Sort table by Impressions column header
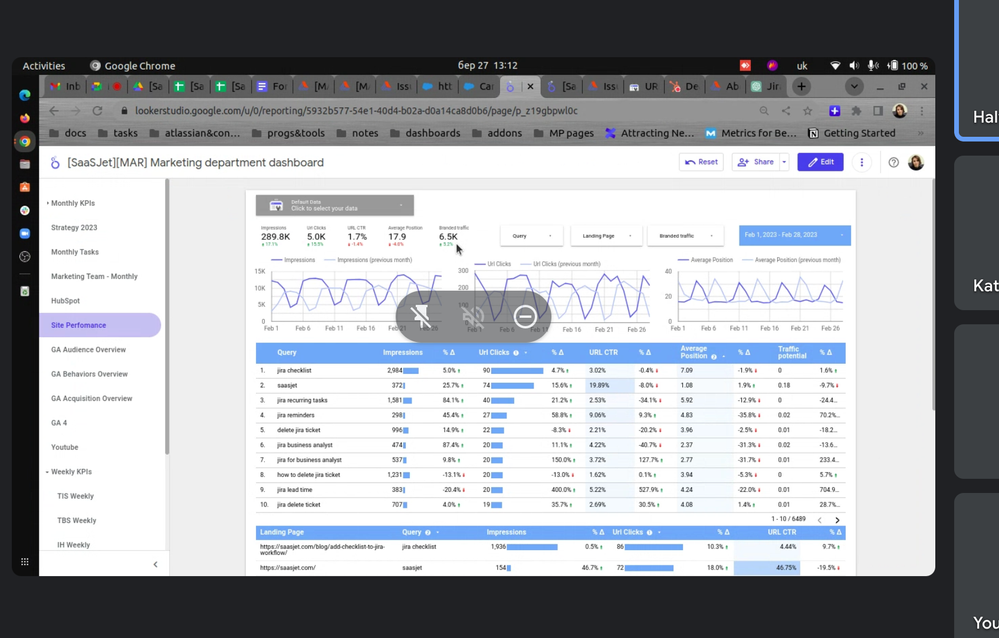The width and height of the screenshot is (999, 638). (x=402, y=352)
